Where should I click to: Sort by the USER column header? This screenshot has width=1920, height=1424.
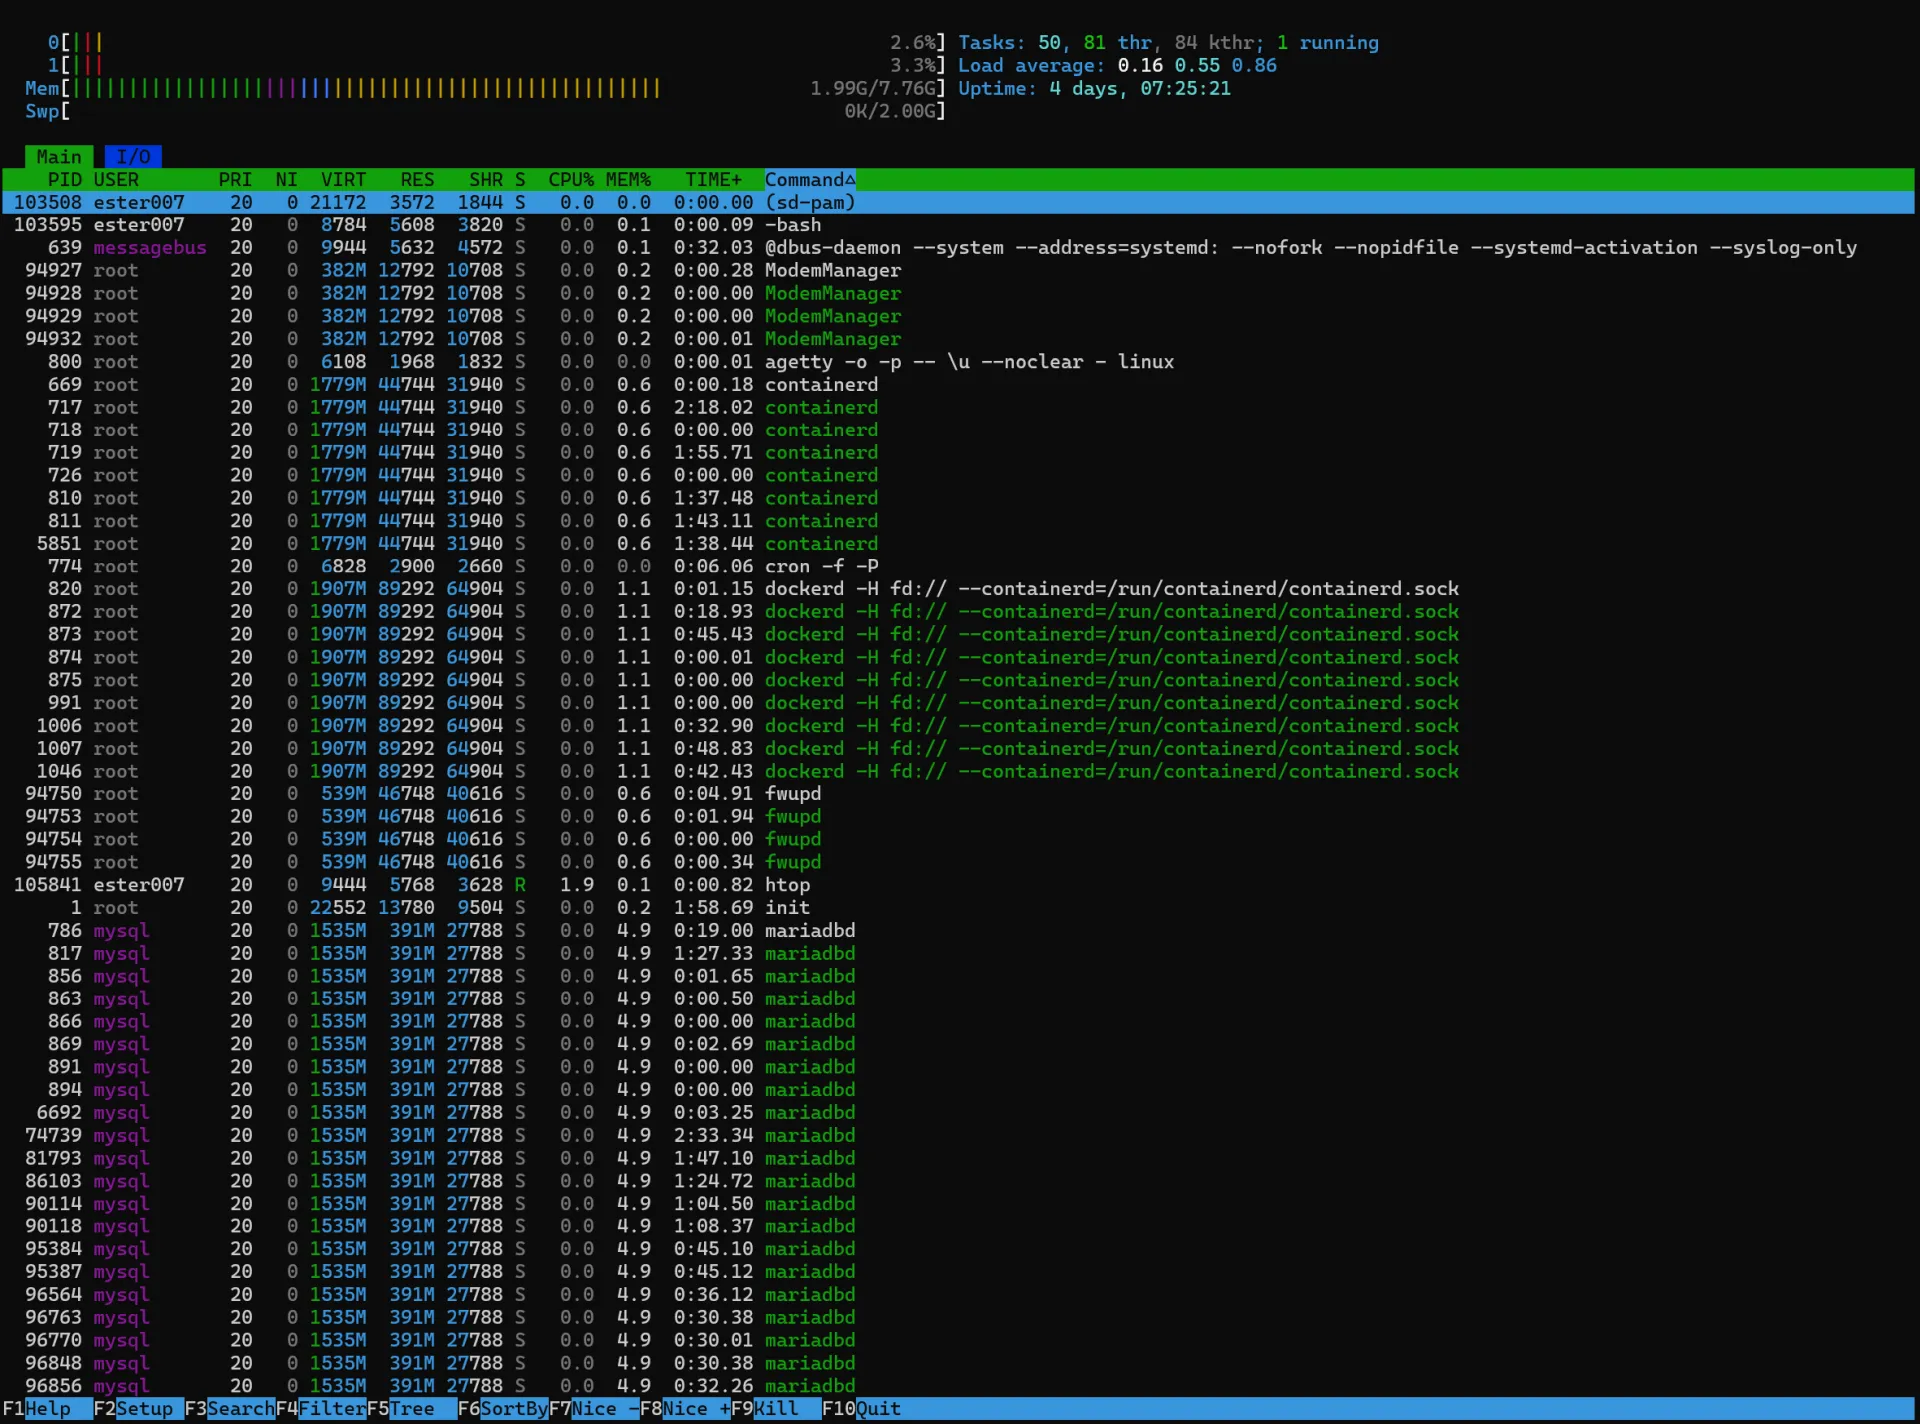116,180
